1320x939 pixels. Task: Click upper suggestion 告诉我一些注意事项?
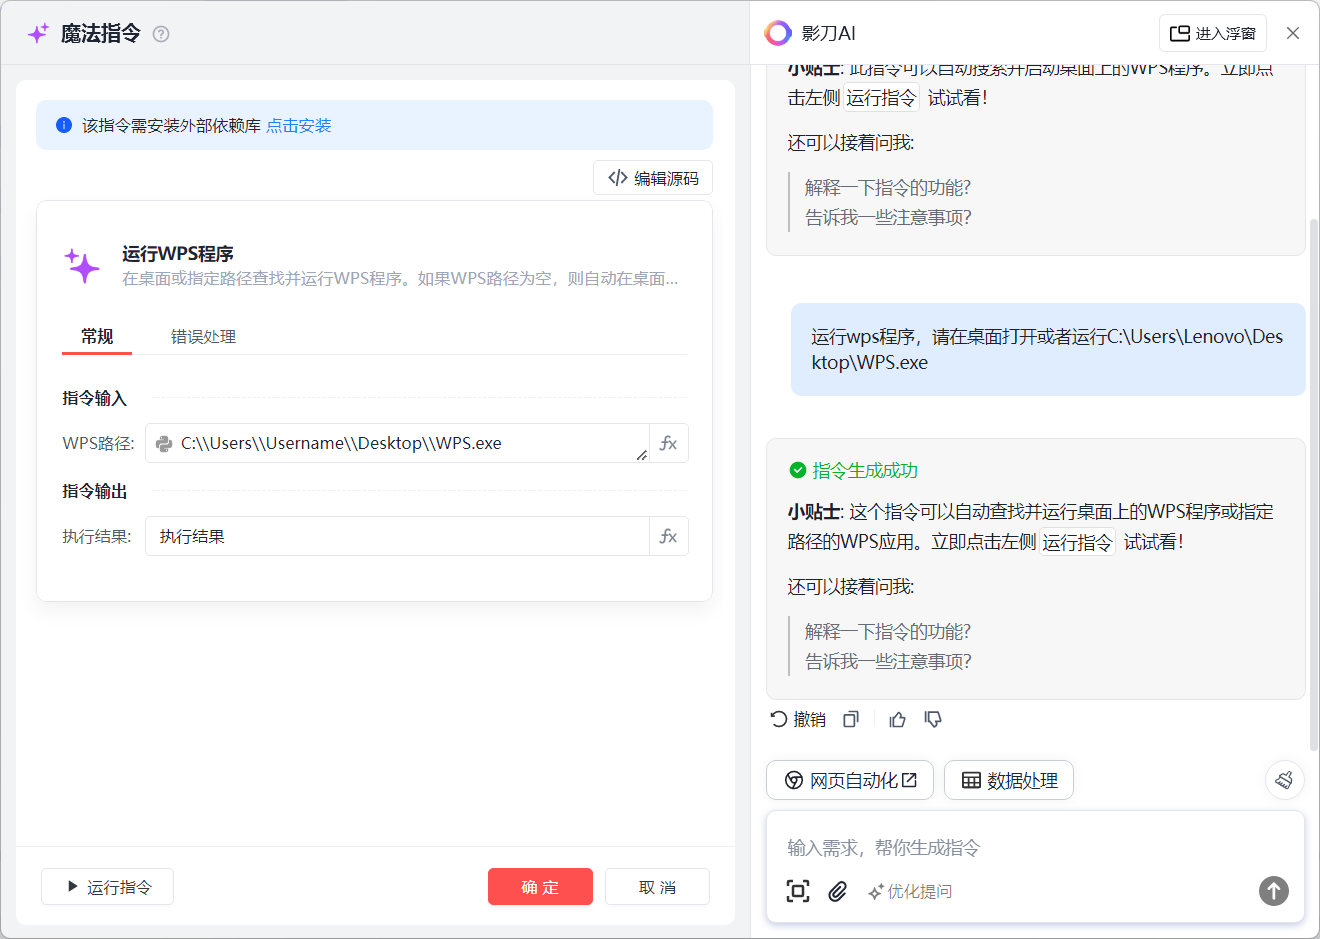[888, 217]
